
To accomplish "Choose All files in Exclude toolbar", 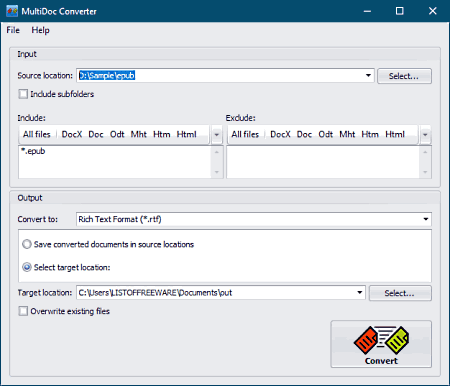I will tap(245, 134).
